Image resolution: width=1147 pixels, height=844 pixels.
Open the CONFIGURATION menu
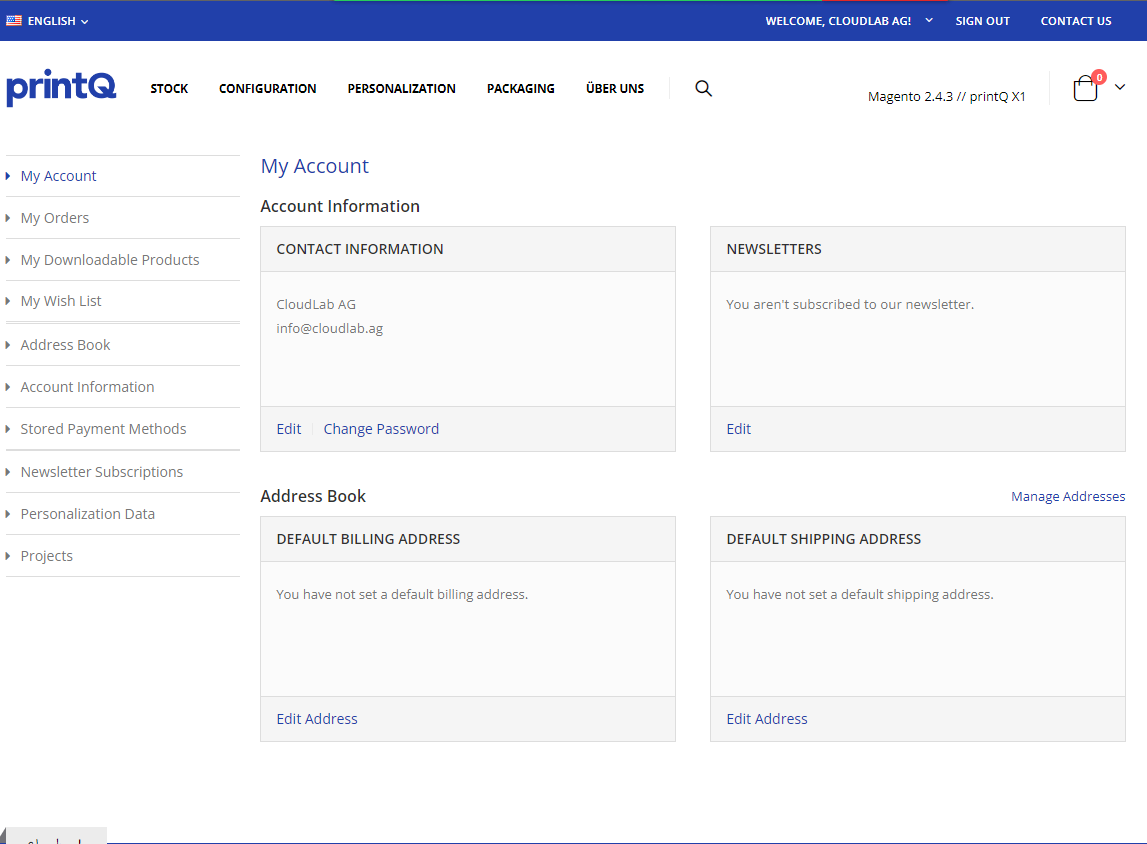(x=267, y=88)
